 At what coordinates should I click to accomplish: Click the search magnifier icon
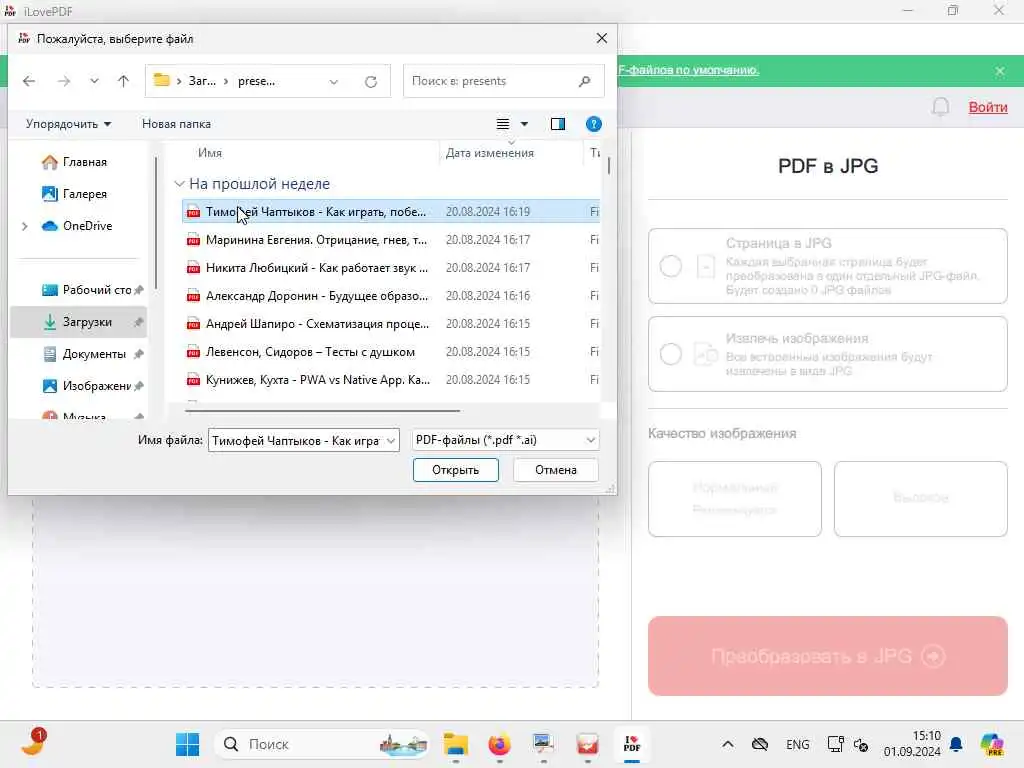(x=584, y=81)
